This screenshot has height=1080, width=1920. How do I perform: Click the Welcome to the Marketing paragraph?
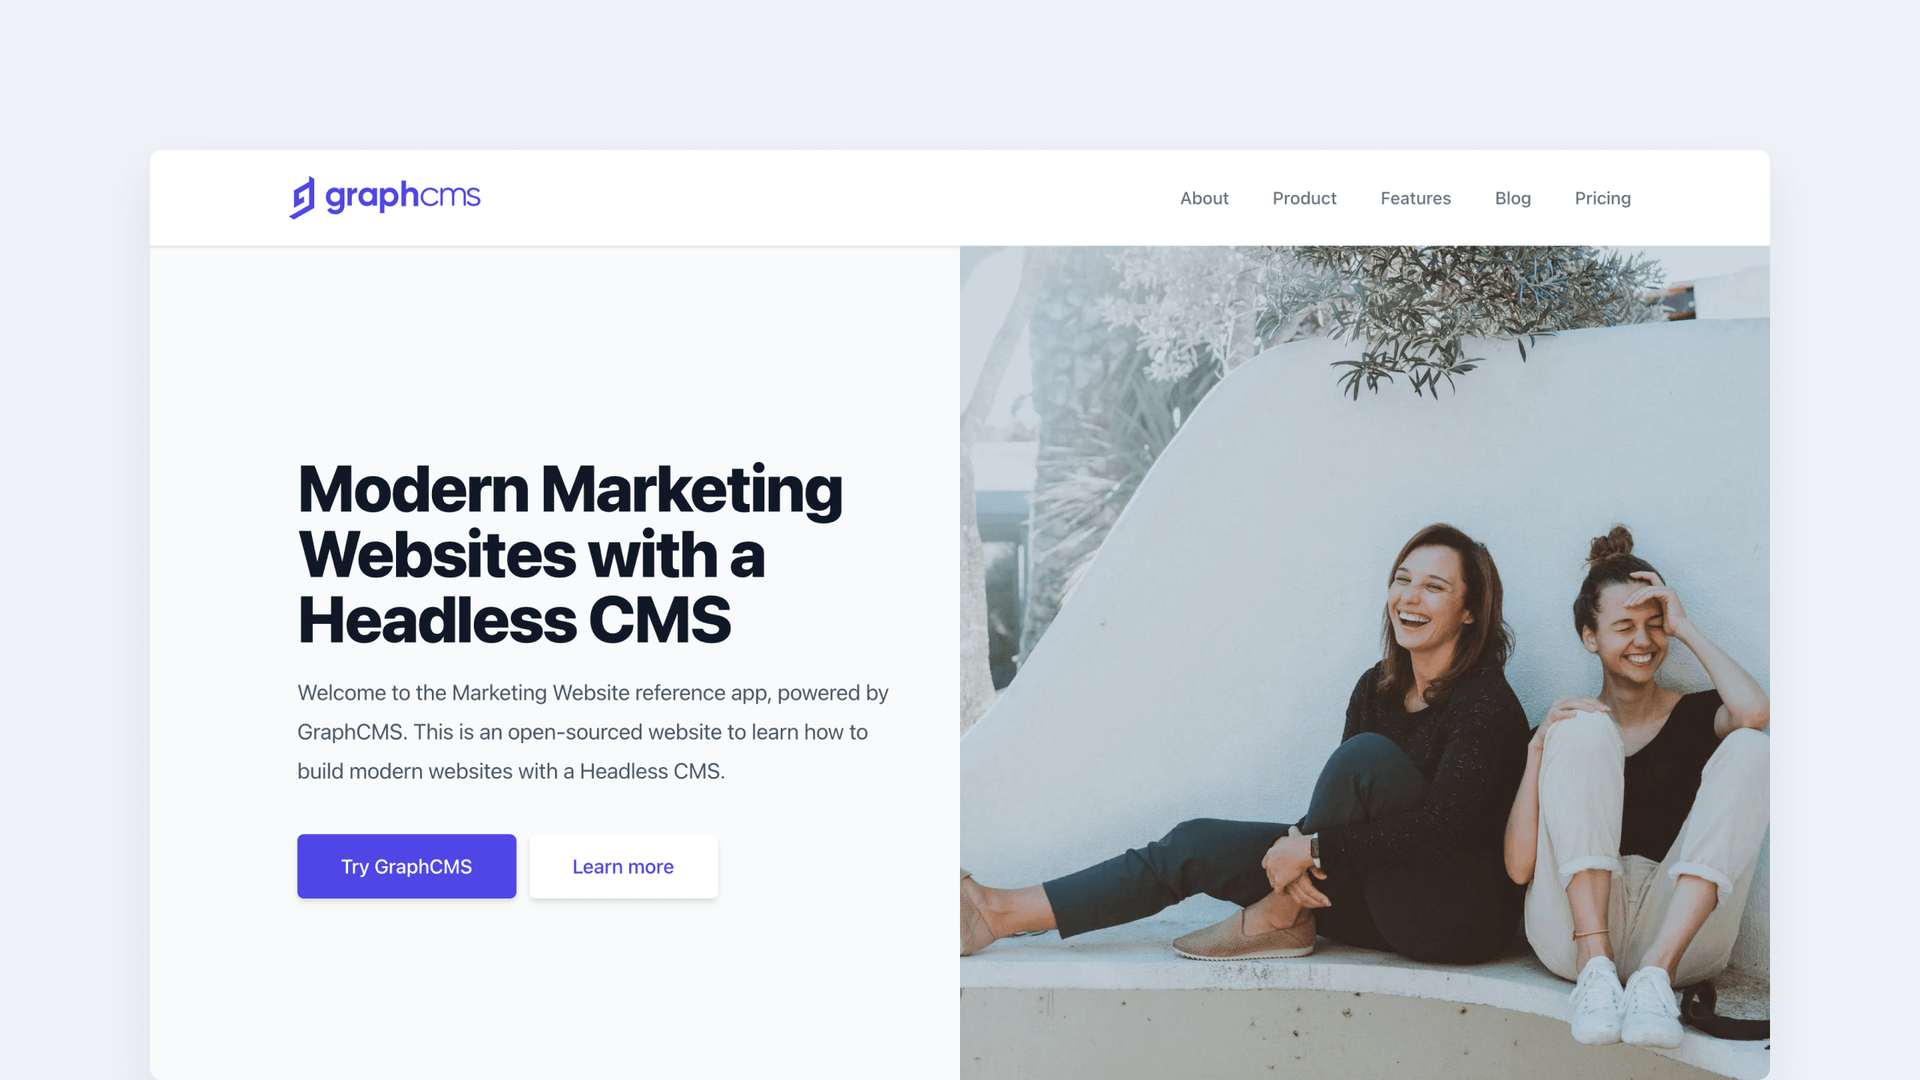click(x=593, y=732)
